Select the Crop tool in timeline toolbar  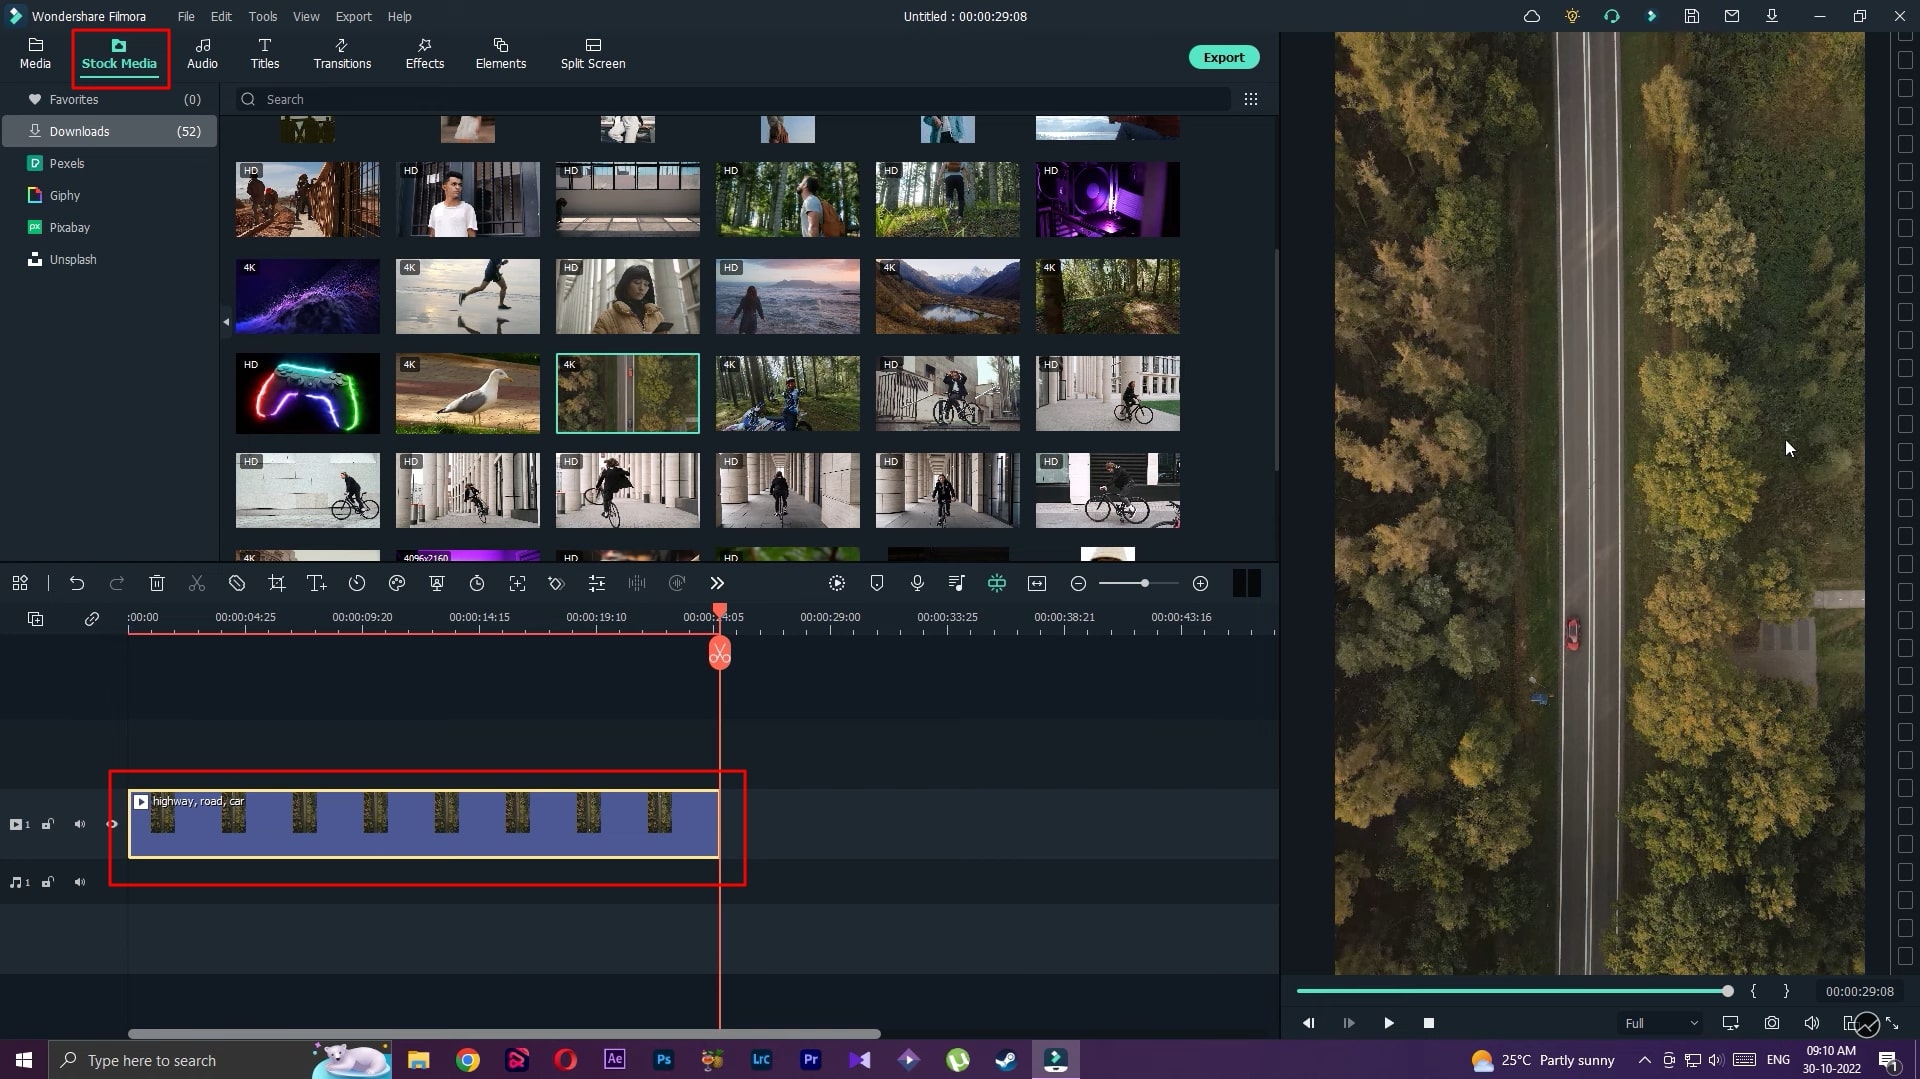click(277, 583)
